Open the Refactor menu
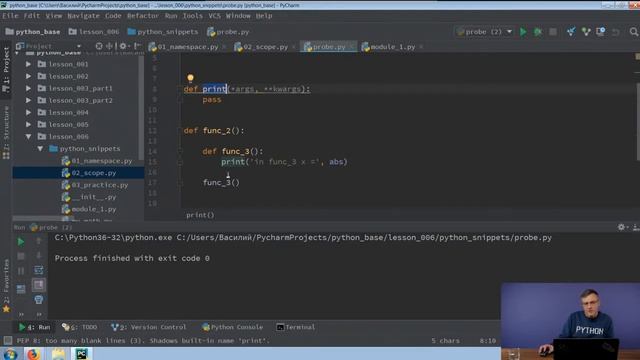Screen dimensions: 640x360 142,16
